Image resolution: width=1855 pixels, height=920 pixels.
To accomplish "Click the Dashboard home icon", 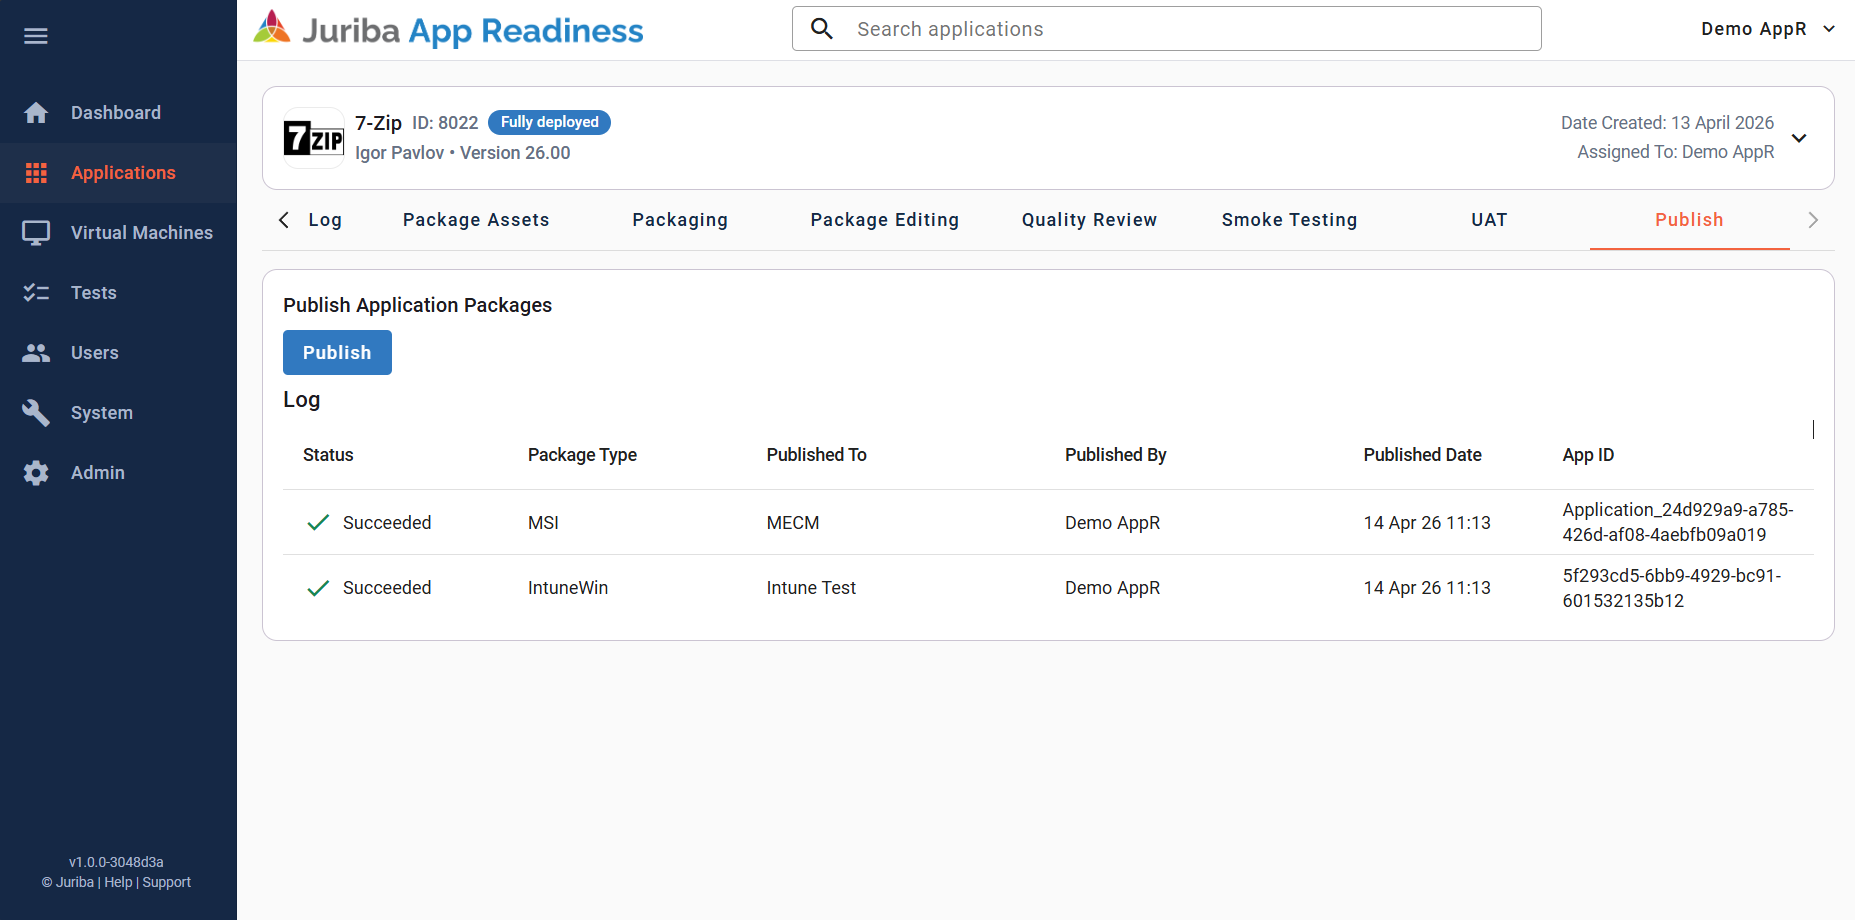I will [36, 113].
